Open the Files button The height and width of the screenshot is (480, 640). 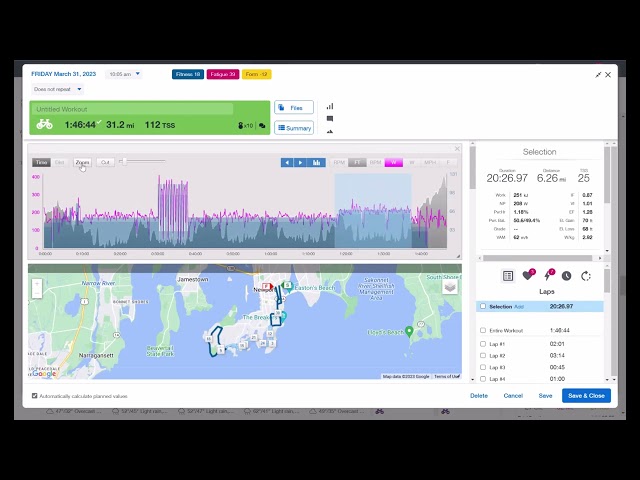pos(294,108)
